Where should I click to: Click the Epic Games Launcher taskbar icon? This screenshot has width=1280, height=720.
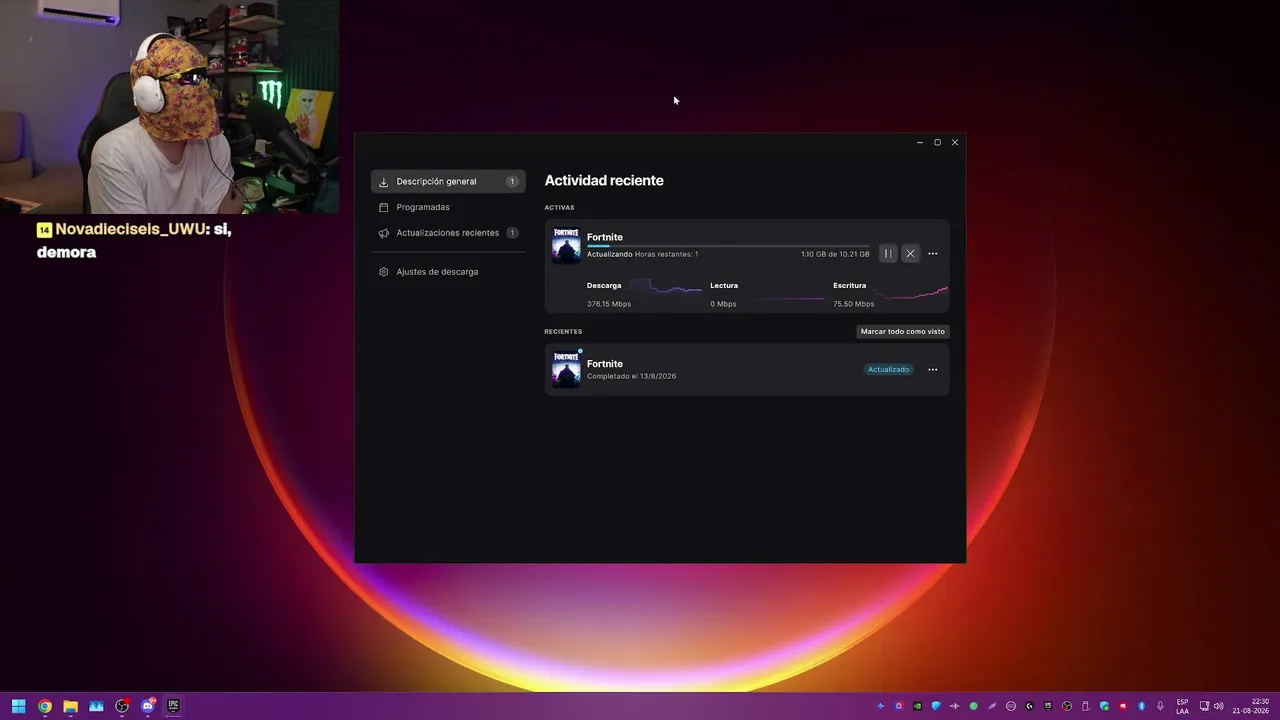pos(173,706)
